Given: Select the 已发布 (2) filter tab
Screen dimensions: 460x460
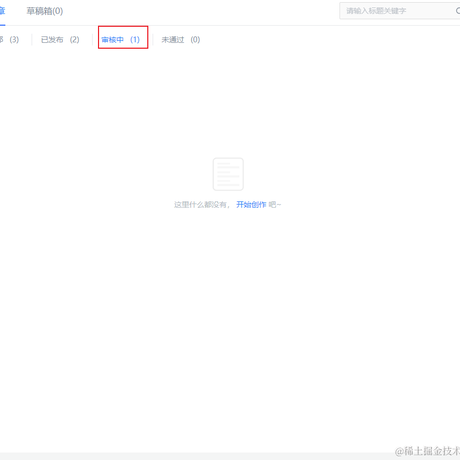Looking at the screenshot, I should (60, 40).
